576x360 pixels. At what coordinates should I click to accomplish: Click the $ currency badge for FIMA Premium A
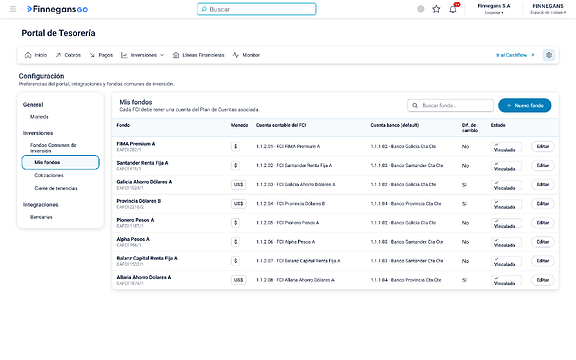(235, 147)
